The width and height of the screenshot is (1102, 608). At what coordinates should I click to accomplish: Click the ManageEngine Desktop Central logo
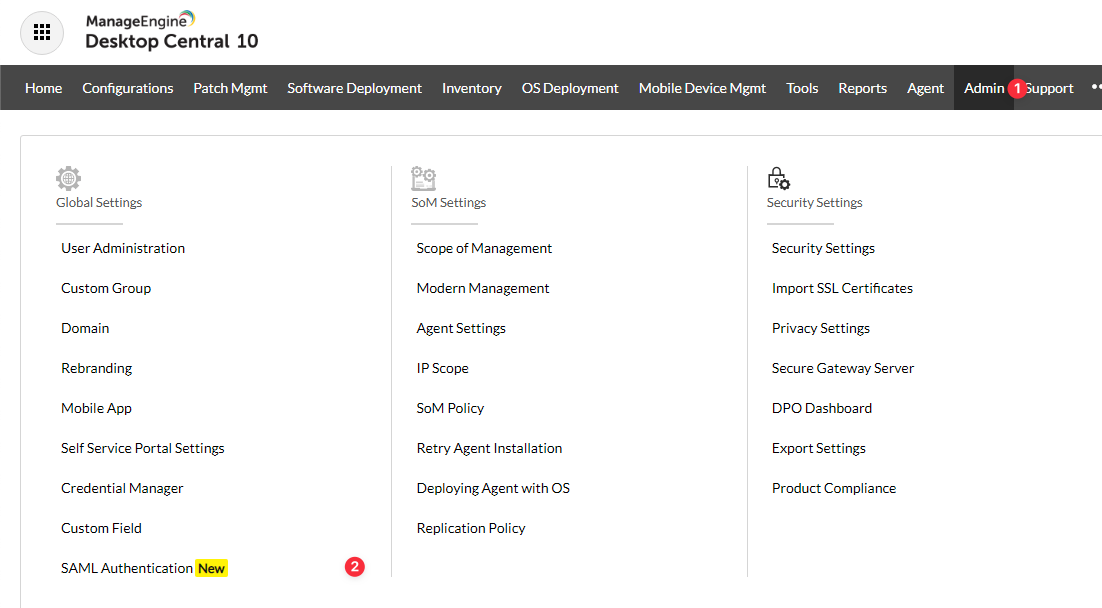(x=171, y=31)
